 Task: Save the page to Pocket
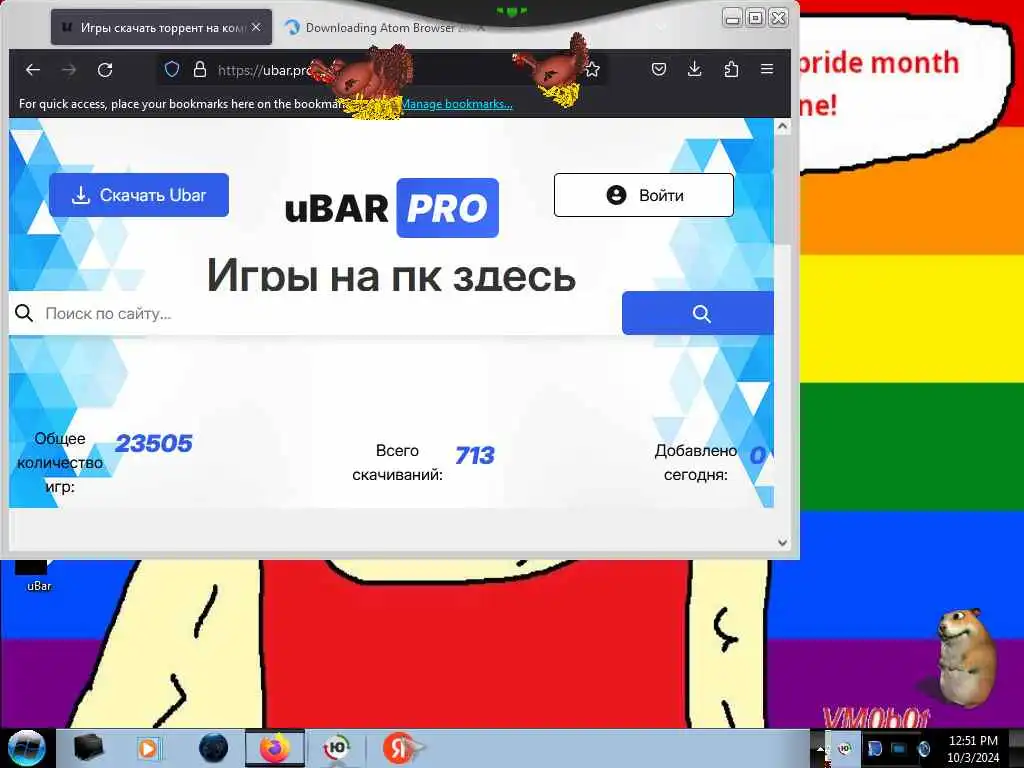coord(659,69)
